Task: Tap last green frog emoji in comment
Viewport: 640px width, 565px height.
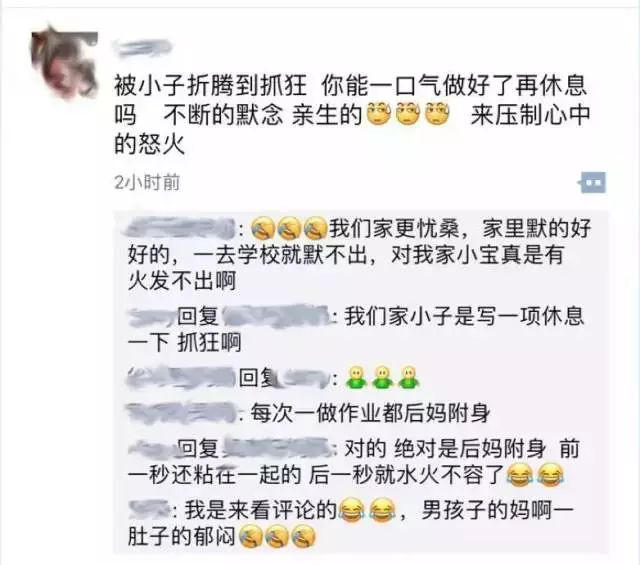Action: [x=409, y=378]
